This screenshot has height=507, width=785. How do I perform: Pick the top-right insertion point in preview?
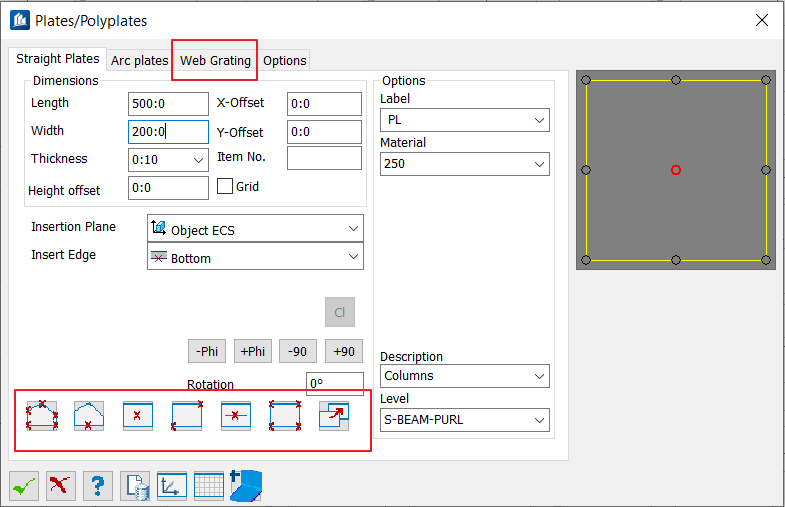click(766, 80)
